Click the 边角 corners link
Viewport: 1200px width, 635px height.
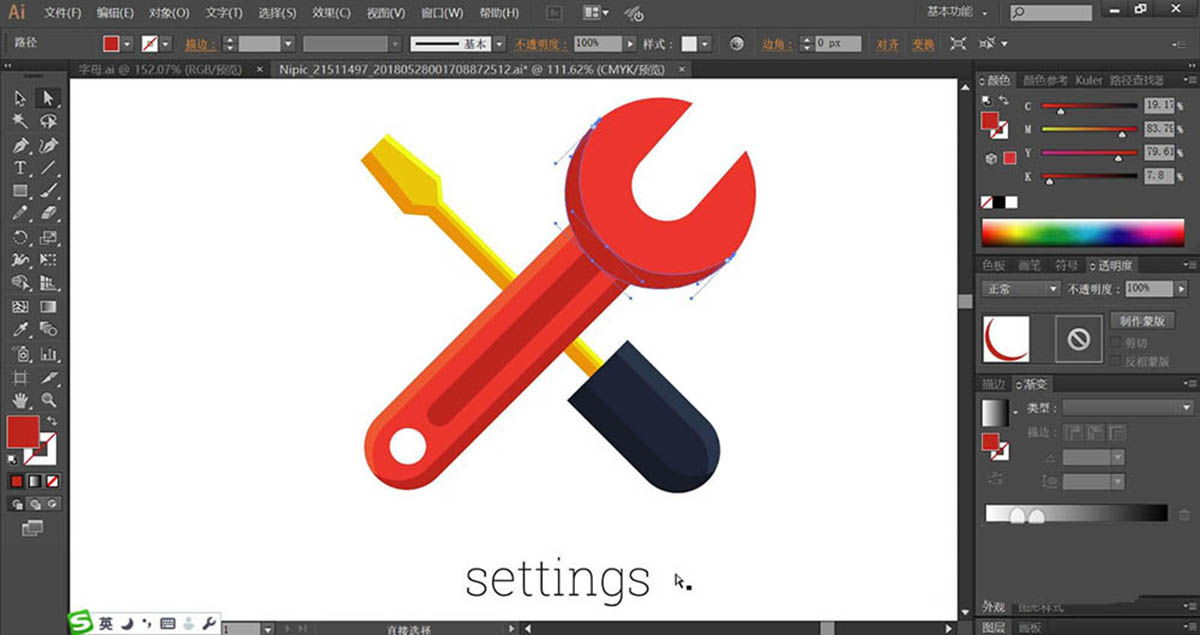pyautogui.click(x=776, y=44)
